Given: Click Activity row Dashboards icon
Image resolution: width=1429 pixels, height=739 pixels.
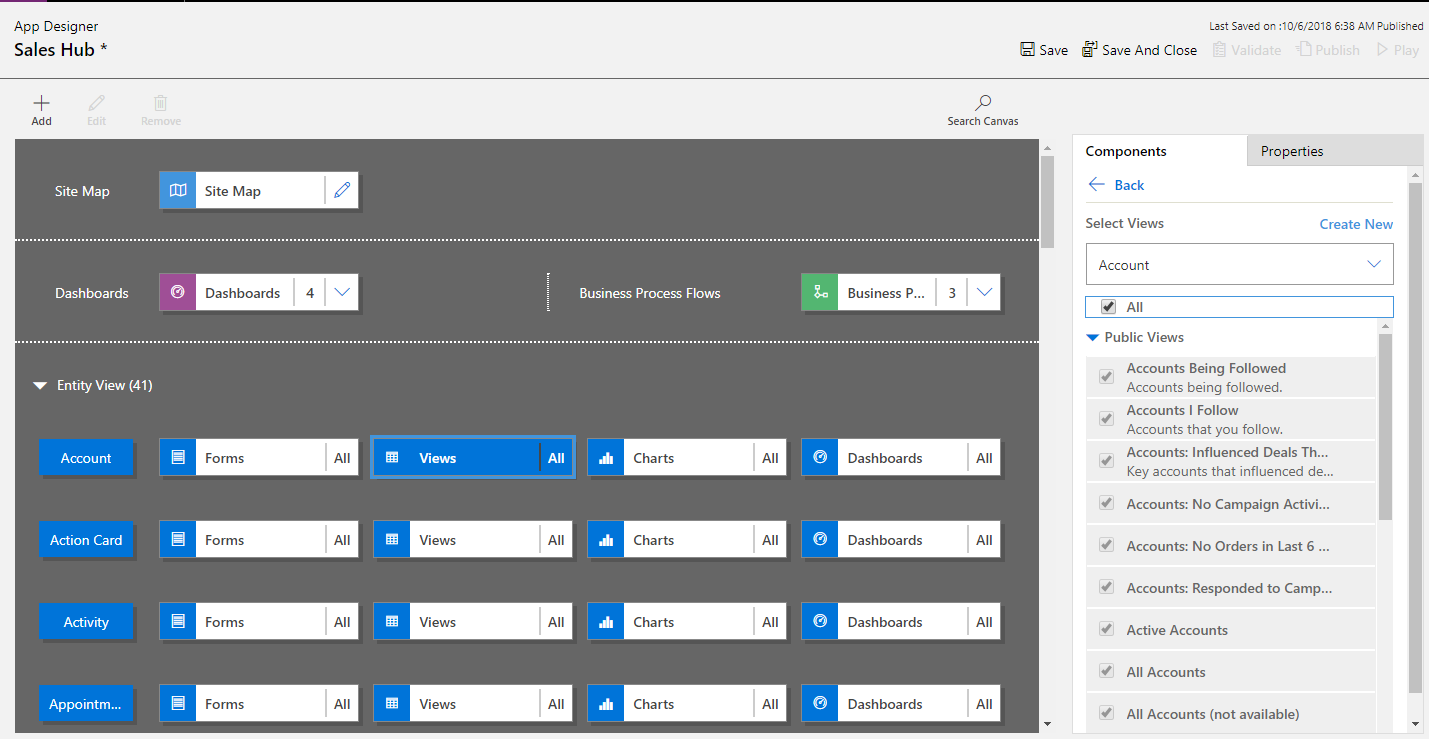Looking at the screenshot, I should pos(820,621).
